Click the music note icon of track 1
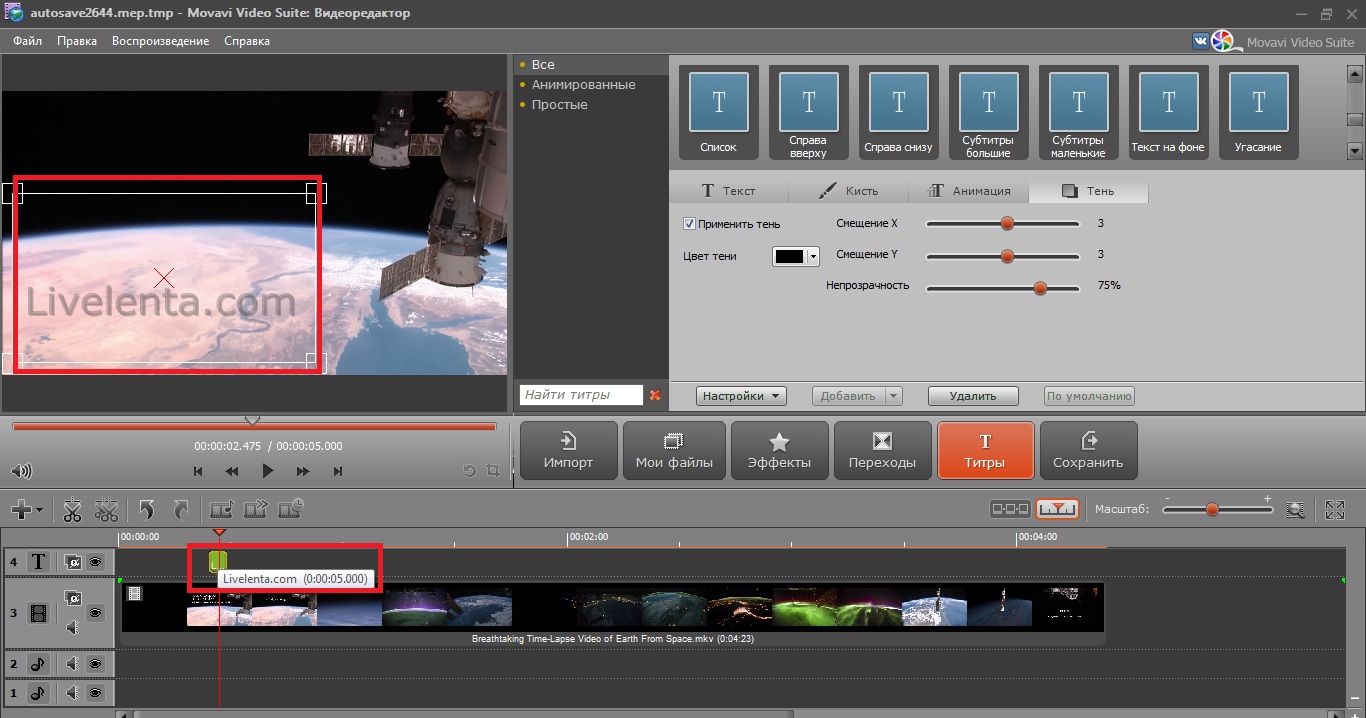Image resolution: width=1366 pixels, height=718 pixels. tap(38, 692)
